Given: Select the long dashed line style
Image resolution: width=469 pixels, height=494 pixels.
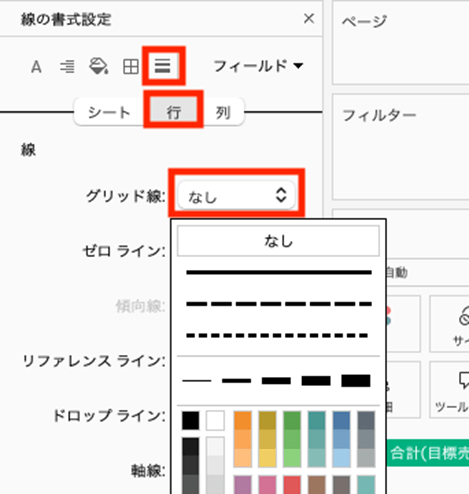Looking at the screenshot, I should 279,304.
